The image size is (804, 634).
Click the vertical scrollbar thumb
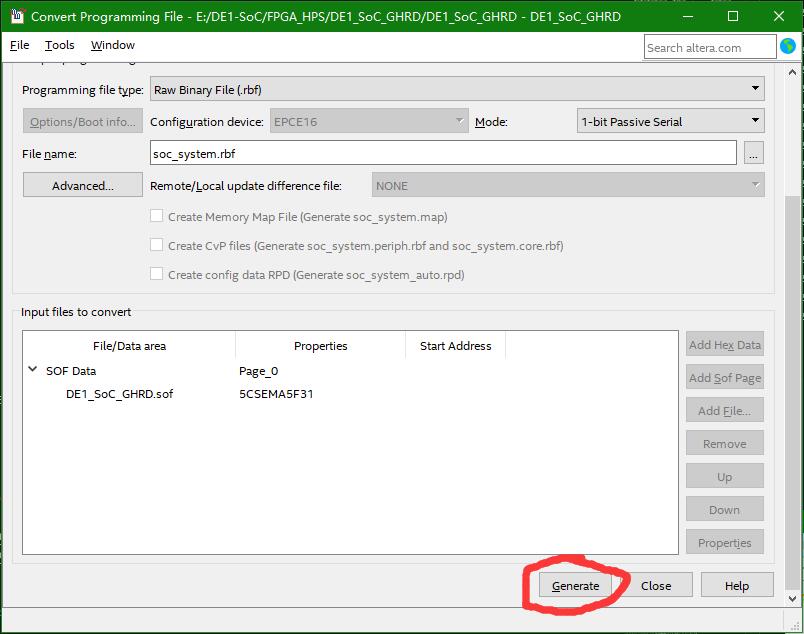coord(792,391)
